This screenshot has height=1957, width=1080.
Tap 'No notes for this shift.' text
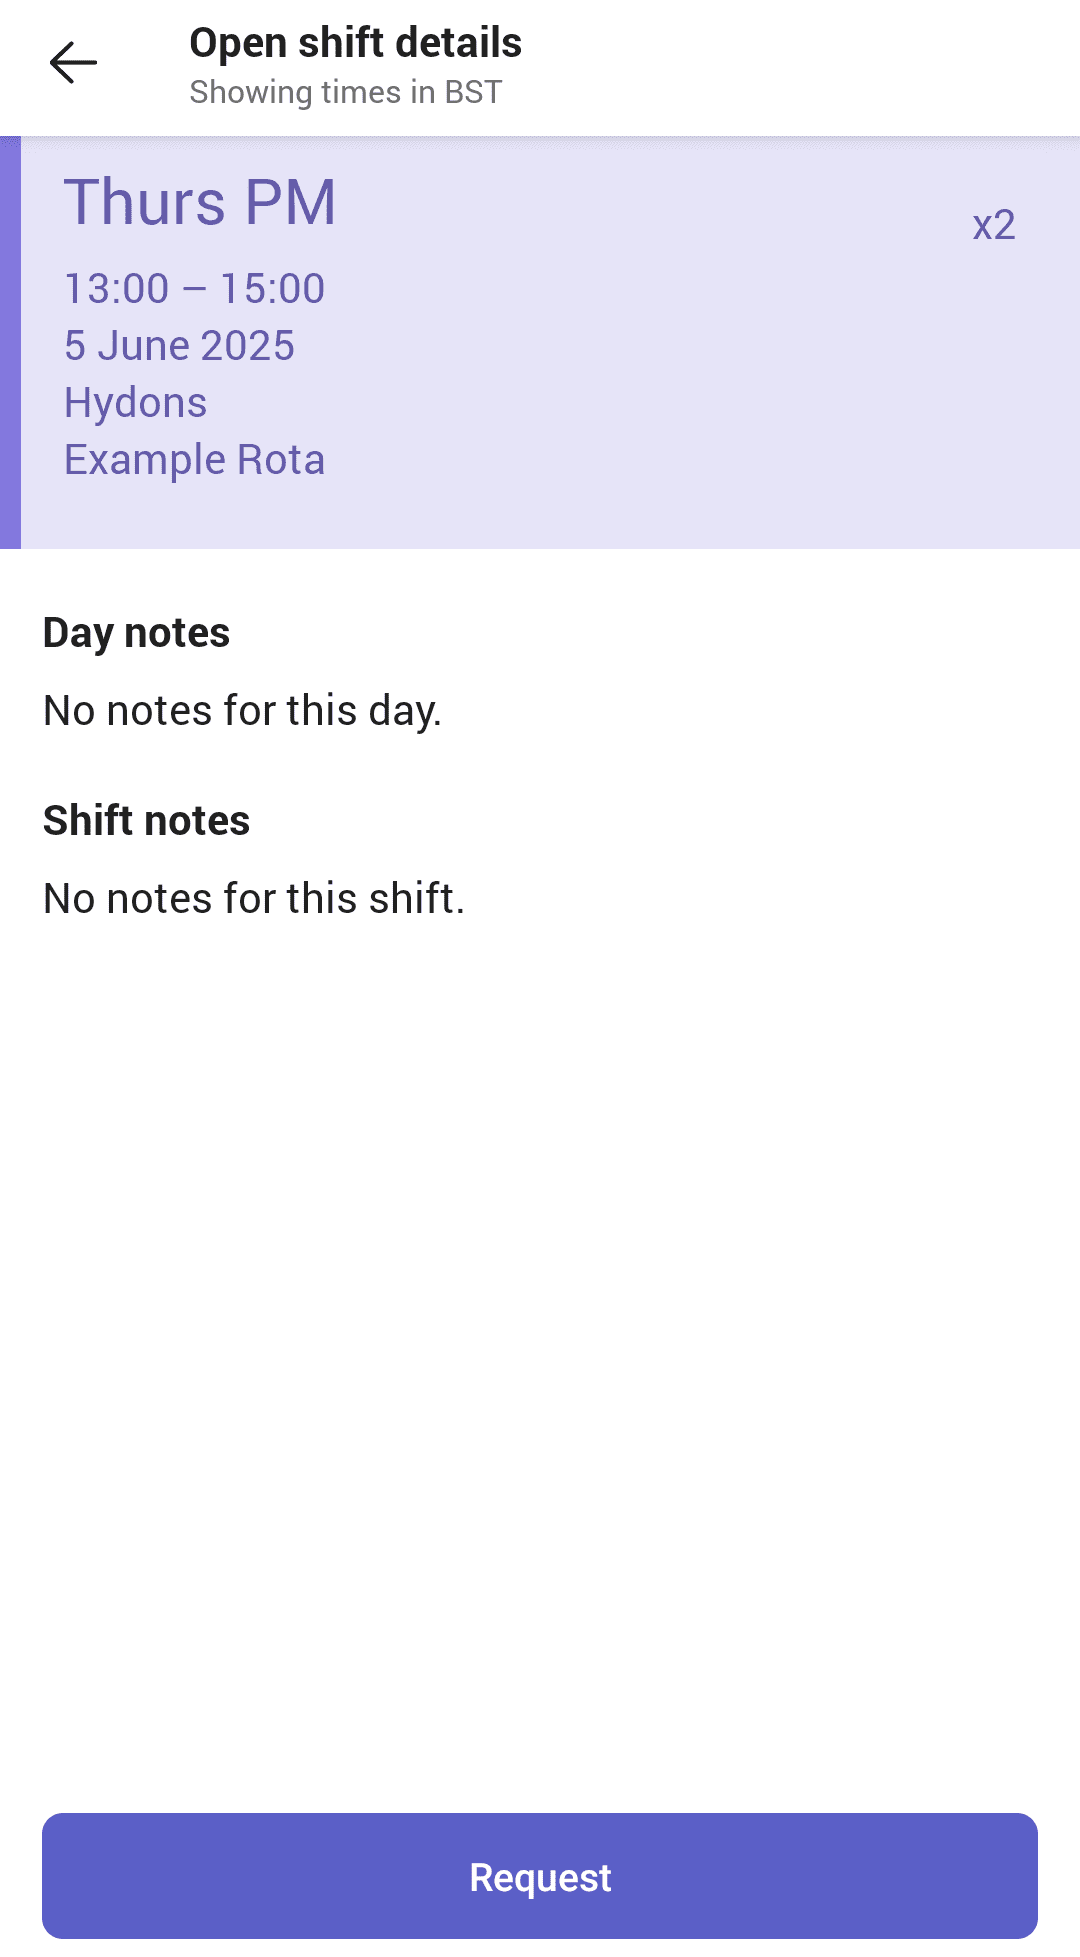tap(254, 899)
